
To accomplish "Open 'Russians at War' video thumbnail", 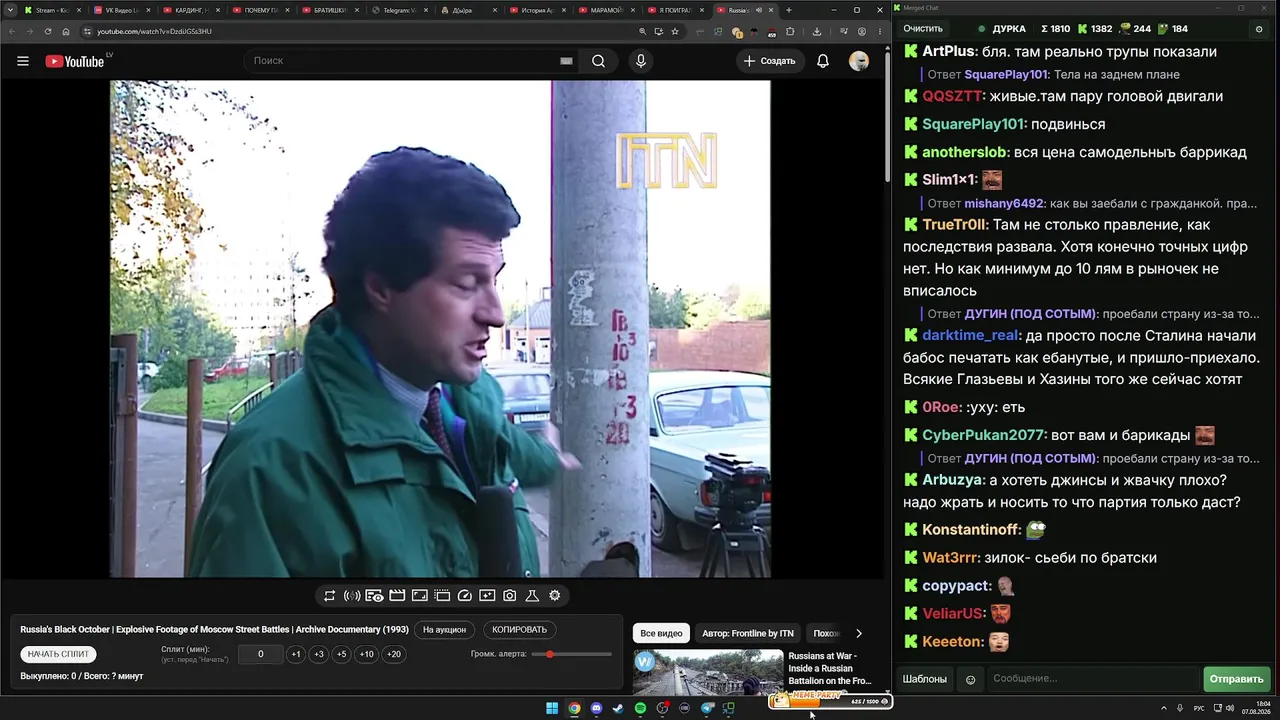I will (x=708, y=673).
